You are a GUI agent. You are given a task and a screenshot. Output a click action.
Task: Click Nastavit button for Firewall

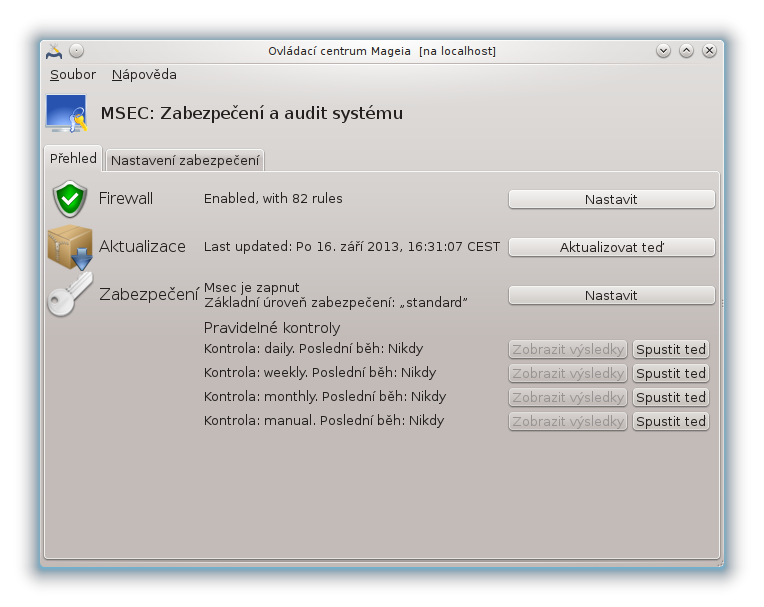click(x=611, y=199)
